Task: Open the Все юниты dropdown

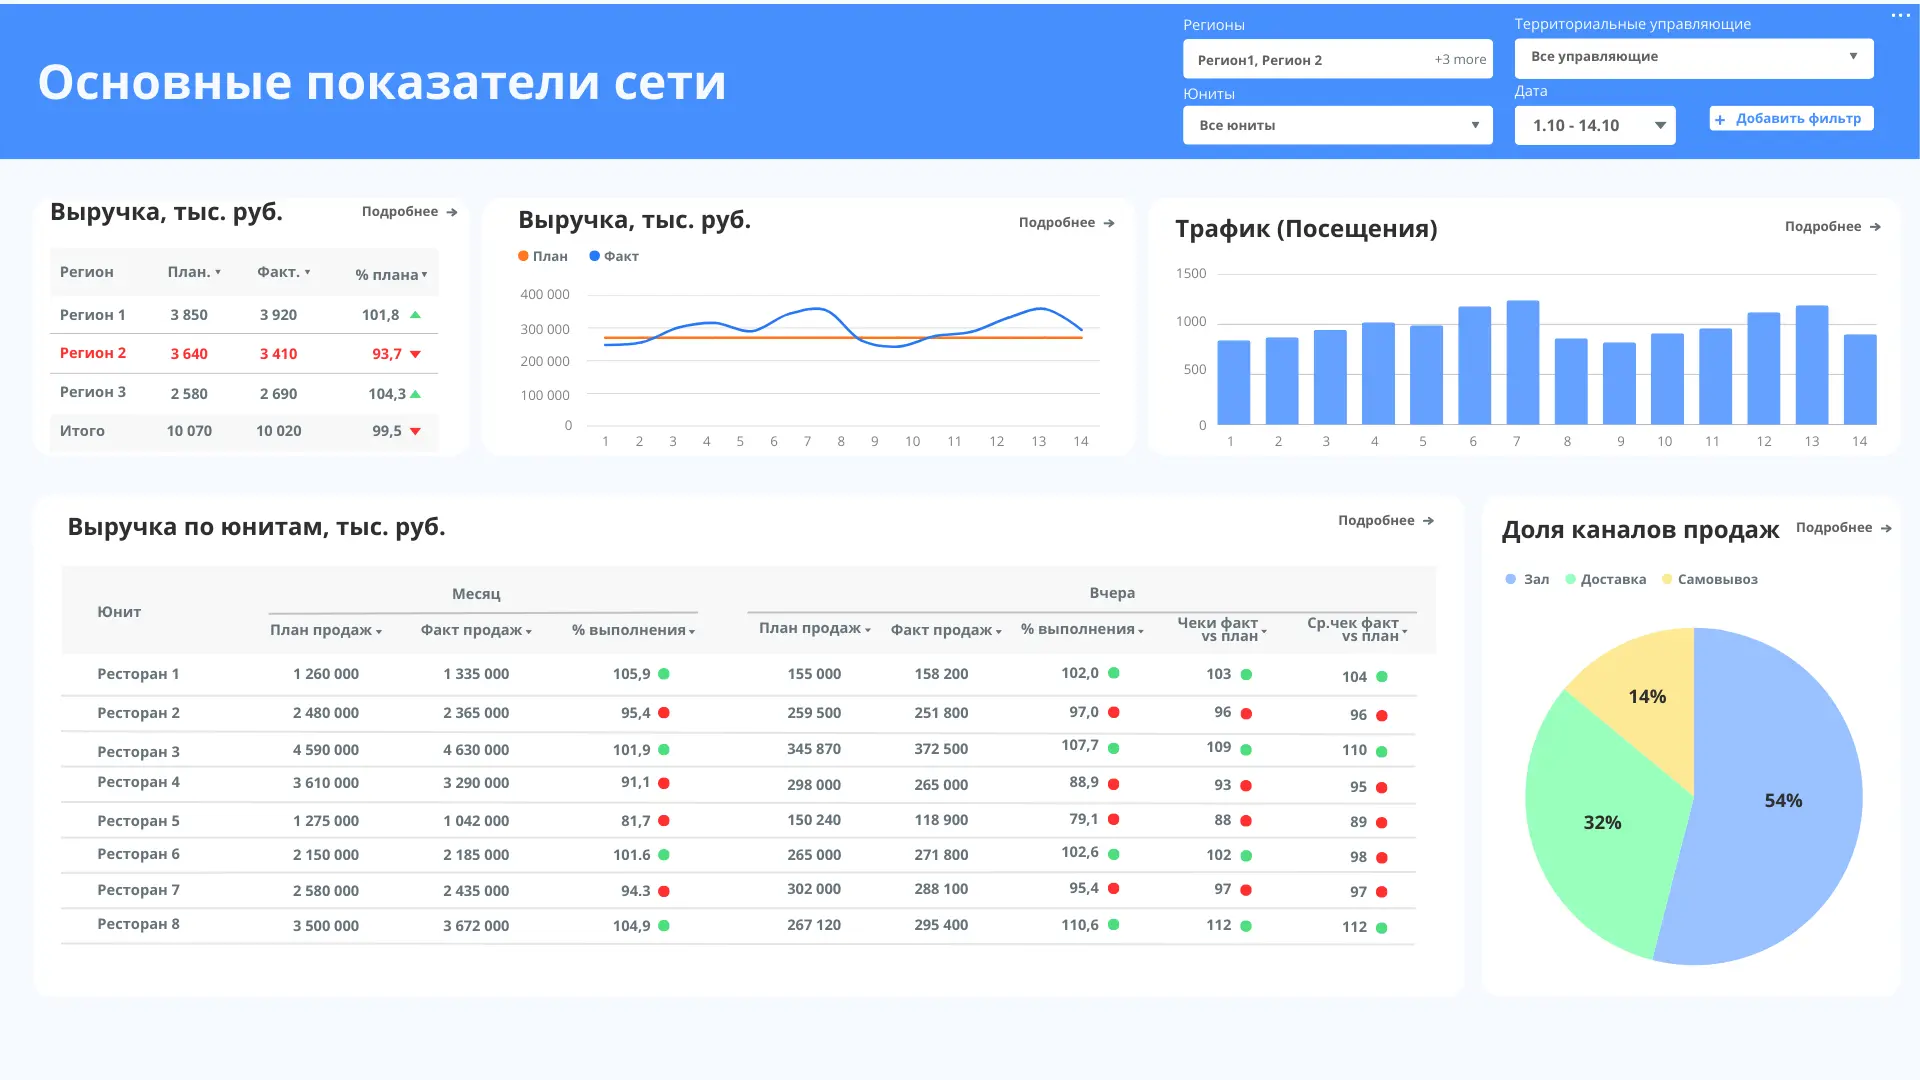Action: click(x=1337, y=125)
